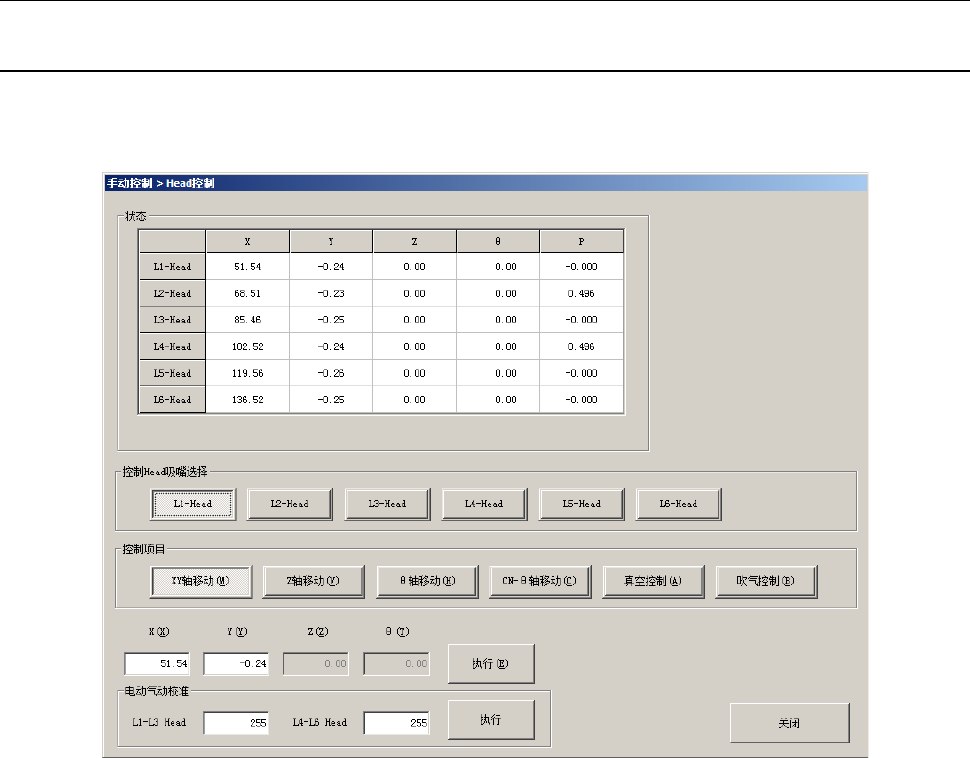Click the X coordinate input field

click(x=157, y=664)
